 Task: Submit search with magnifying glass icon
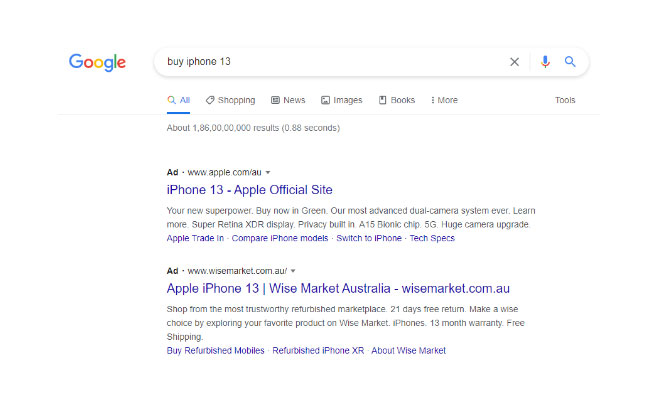click(x=570, y=62)
